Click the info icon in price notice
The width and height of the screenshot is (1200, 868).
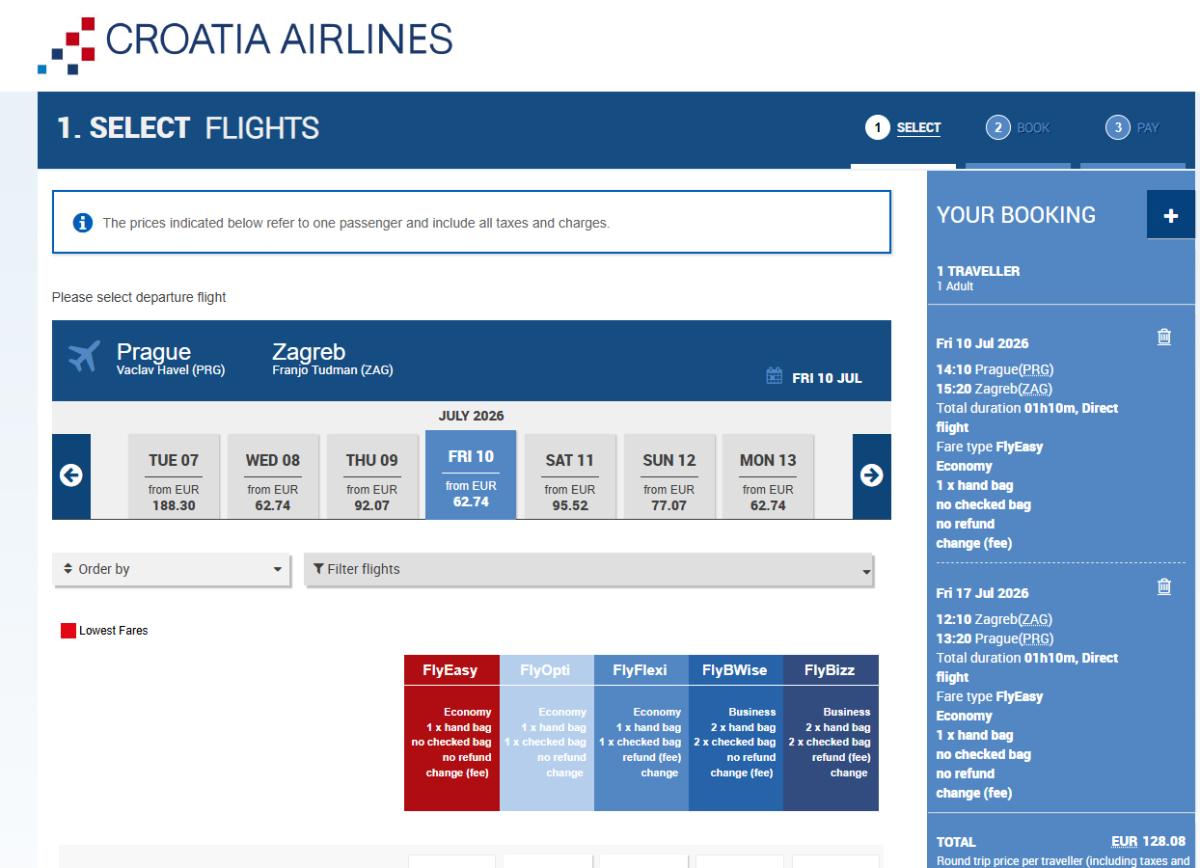click(83, 222)
